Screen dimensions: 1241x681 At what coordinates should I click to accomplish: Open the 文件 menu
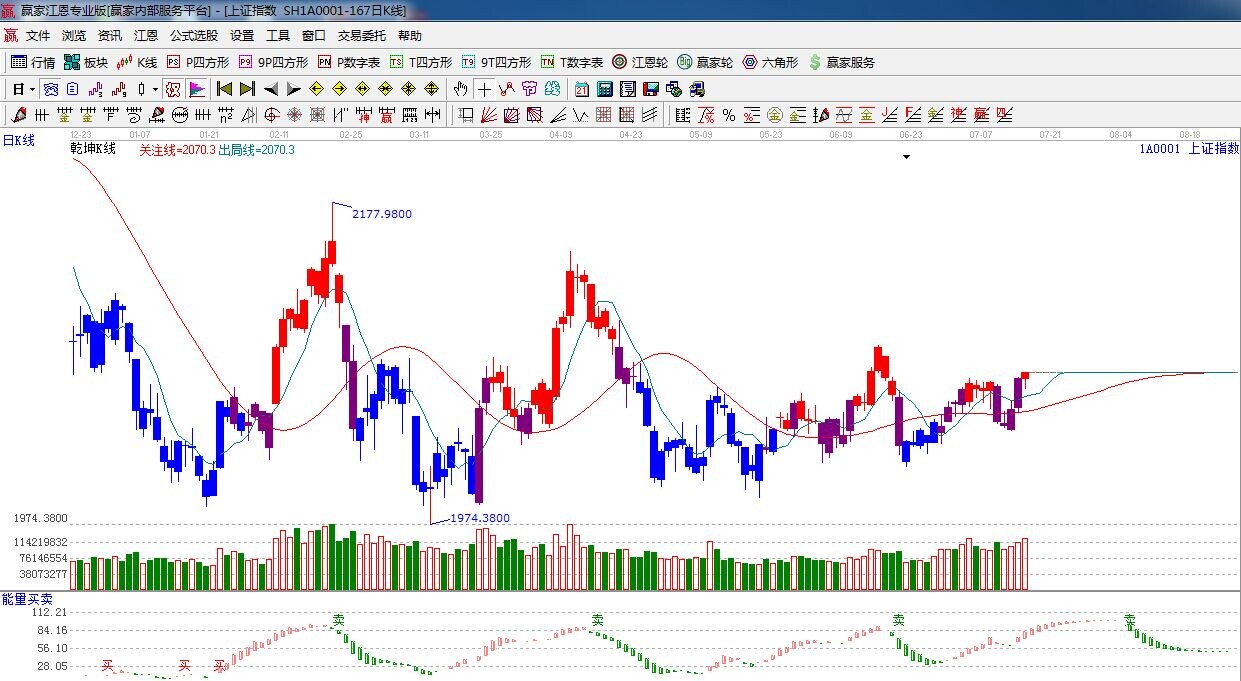(x=38, y=35)
